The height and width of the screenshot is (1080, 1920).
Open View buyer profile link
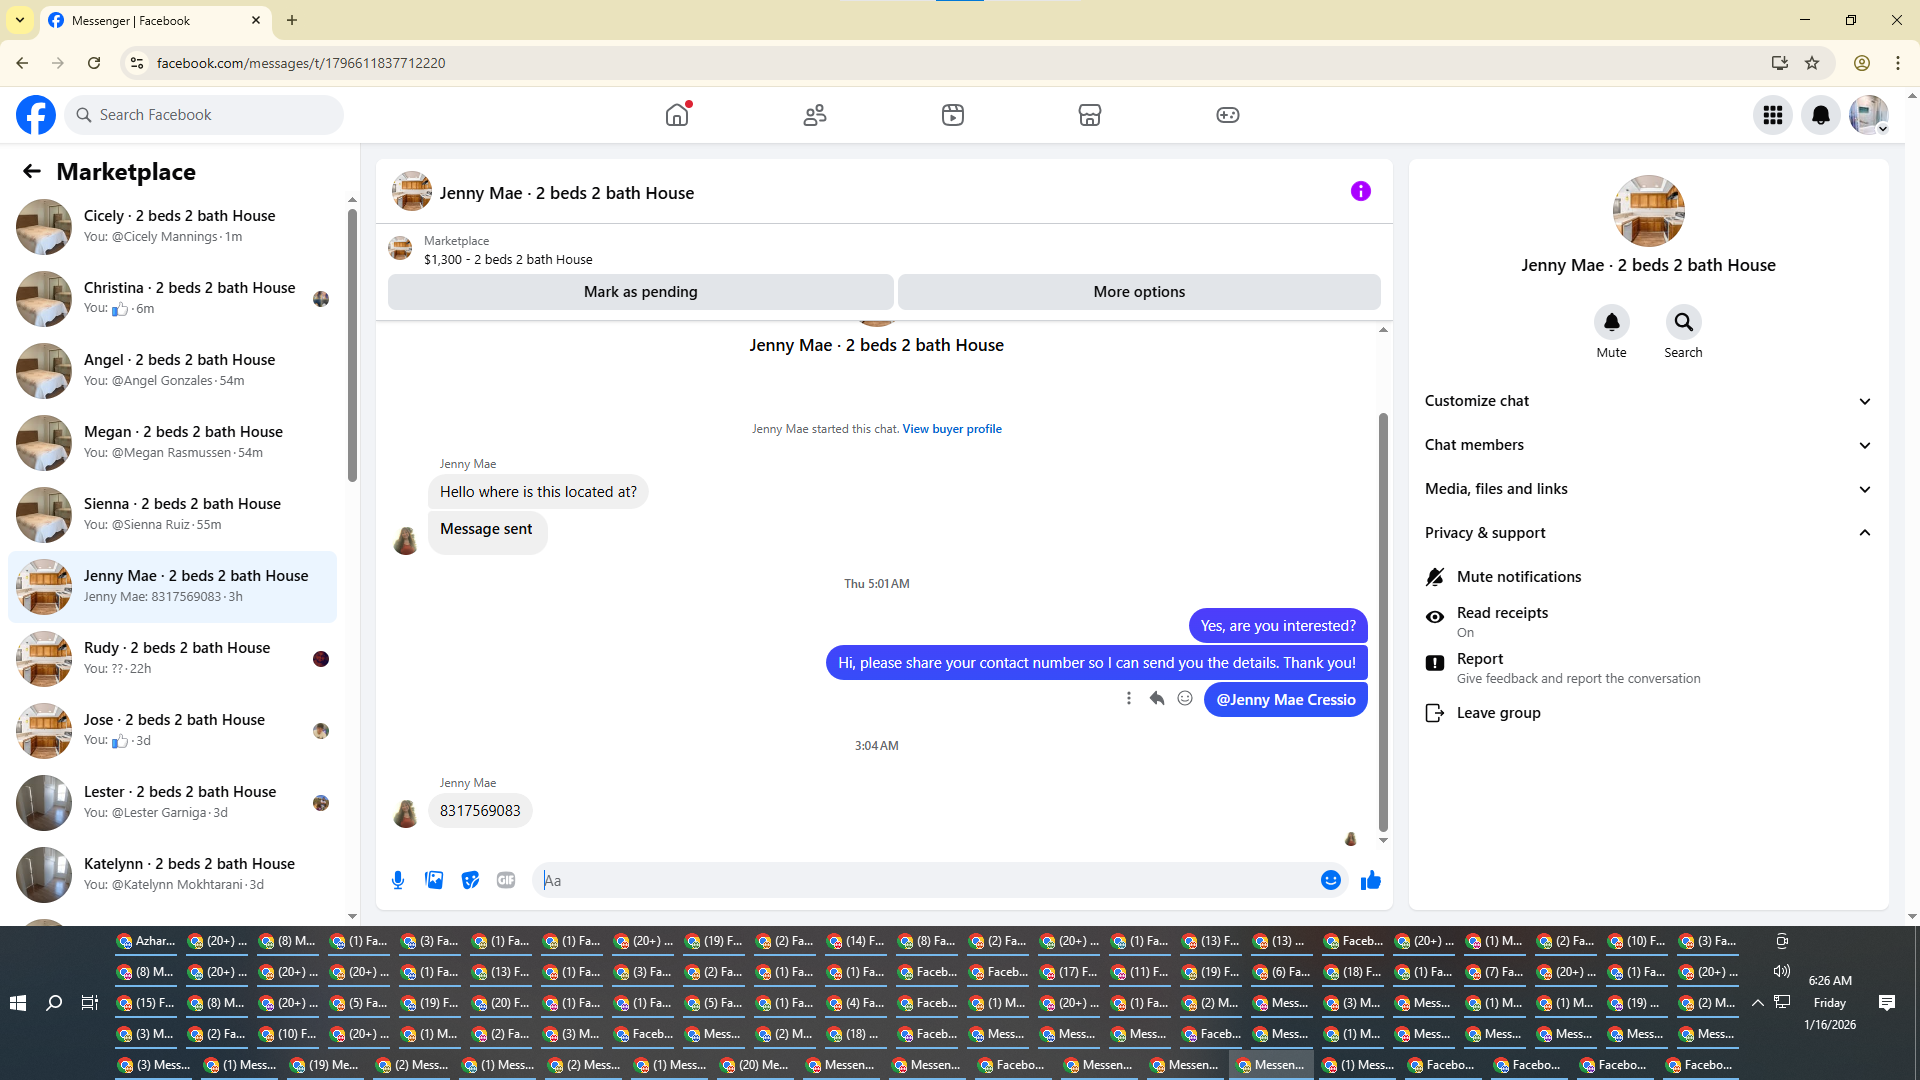[951, 429]
